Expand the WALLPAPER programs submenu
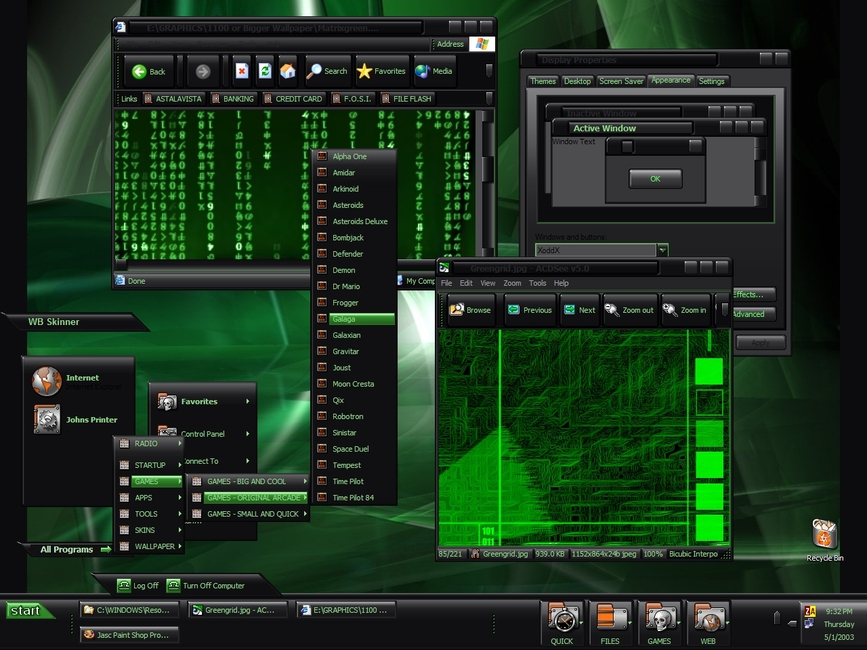Image resolution: width=867 pixels, height=650 pixels. 150,546
